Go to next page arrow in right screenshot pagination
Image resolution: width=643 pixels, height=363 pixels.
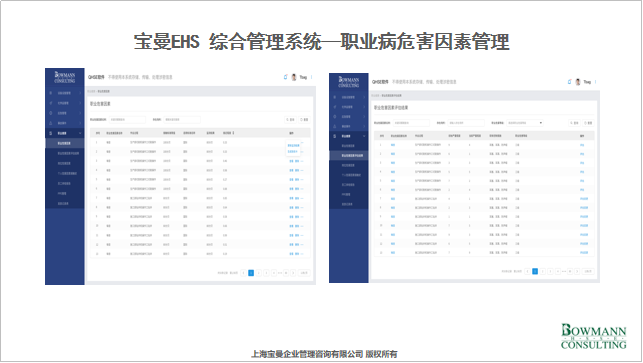(577, 272)
